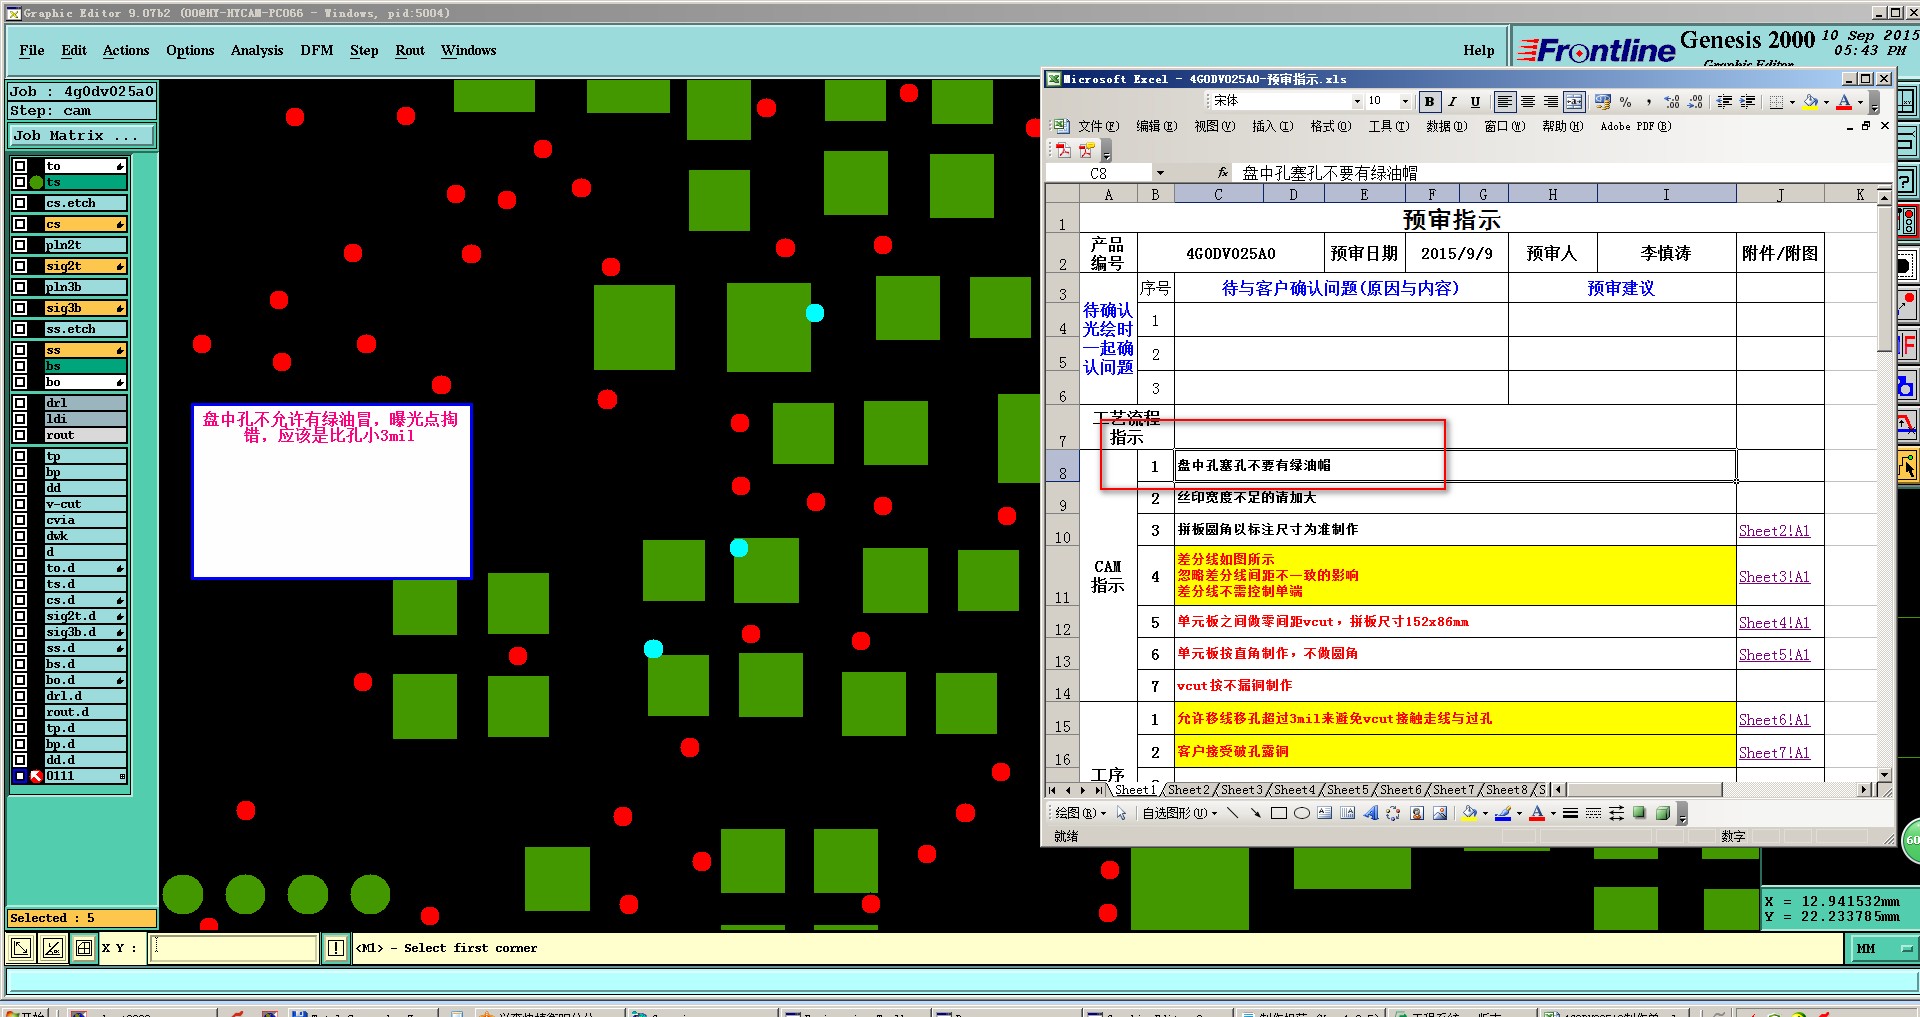The image size is (1920, 1017).
Task: Insert Picture from File icon
Action: click(x=1439, y=813)
